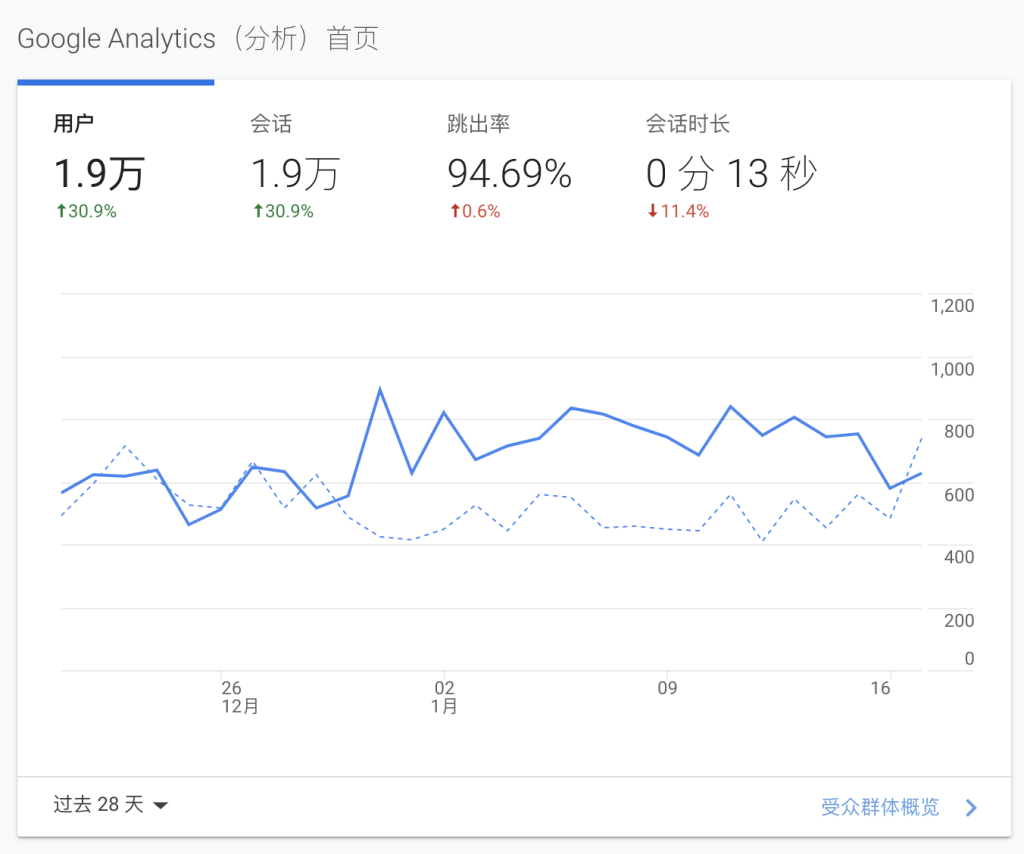Click the 16 date marker on the axis

click(880, 688)
